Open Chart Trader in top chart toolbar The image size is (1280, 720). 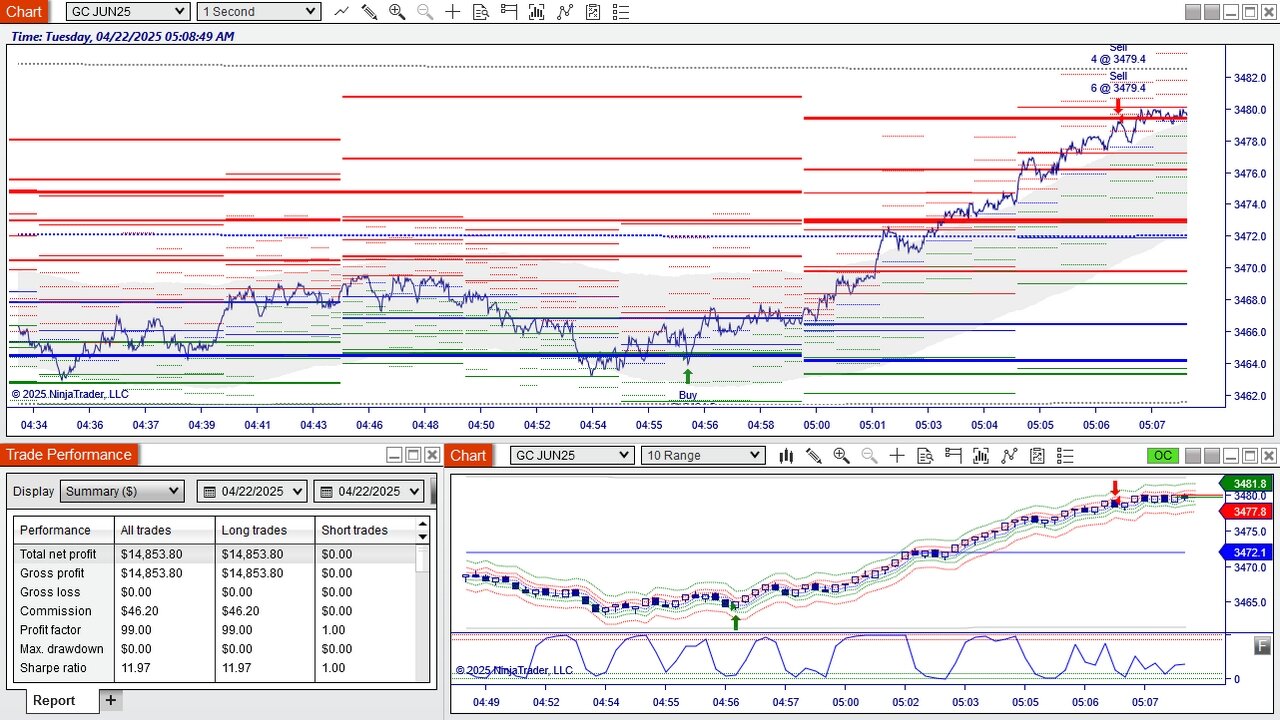[x=509, y=12]
